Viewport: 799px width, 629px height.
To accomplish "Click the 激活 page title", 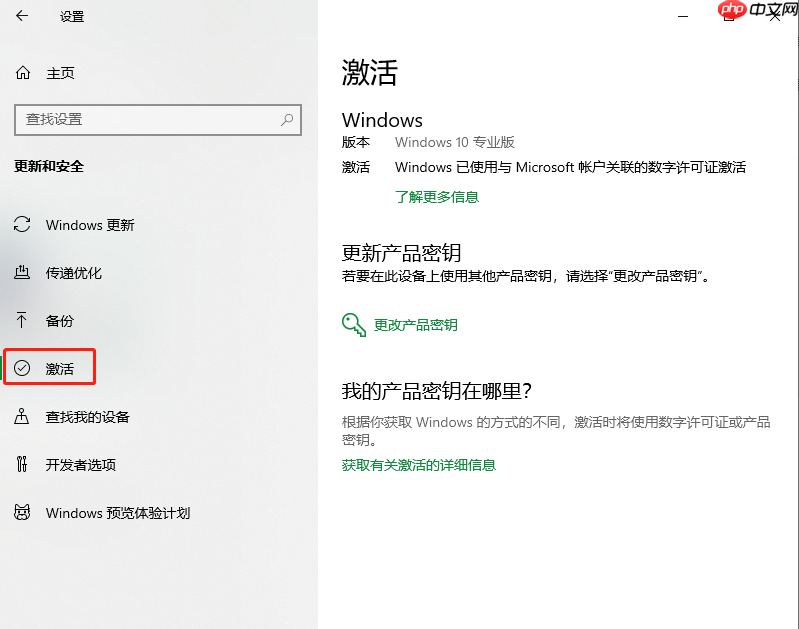I will pos(369,72).
